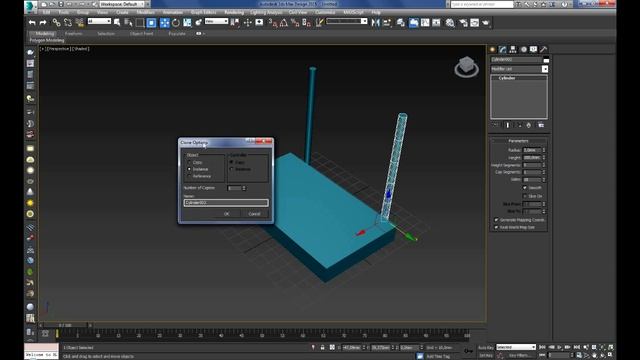640x360 pixels.
Task: Click the object color swatch beside name
Action: (x=546, y=60)
